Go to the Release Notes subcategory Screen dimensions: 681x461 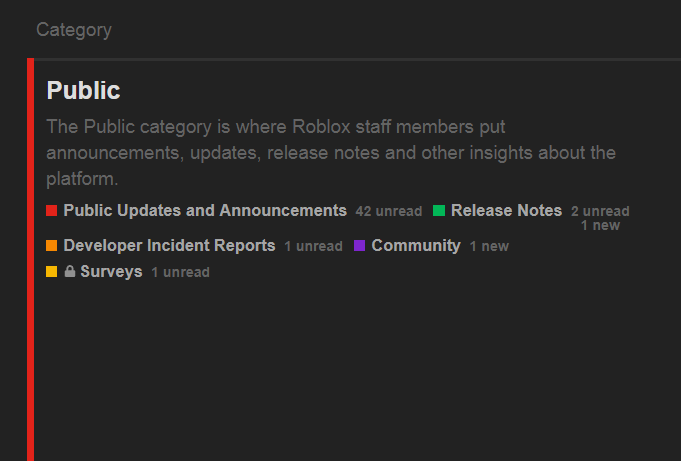(x=506, y=211)
